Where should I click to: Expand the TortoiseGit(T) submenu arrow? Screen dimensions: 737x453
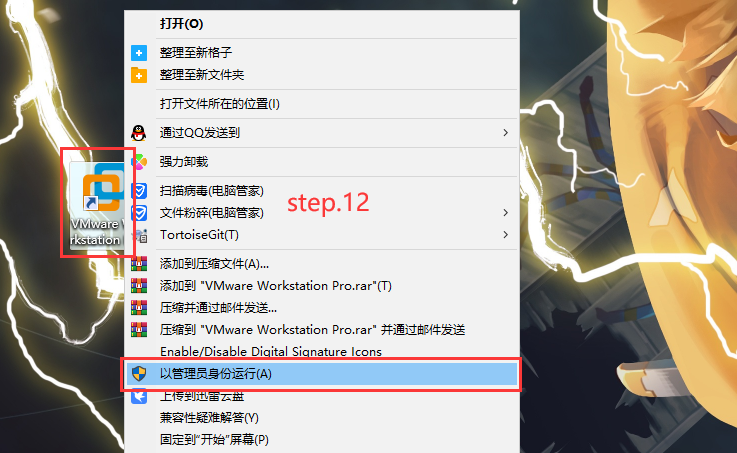coord(505,234)
